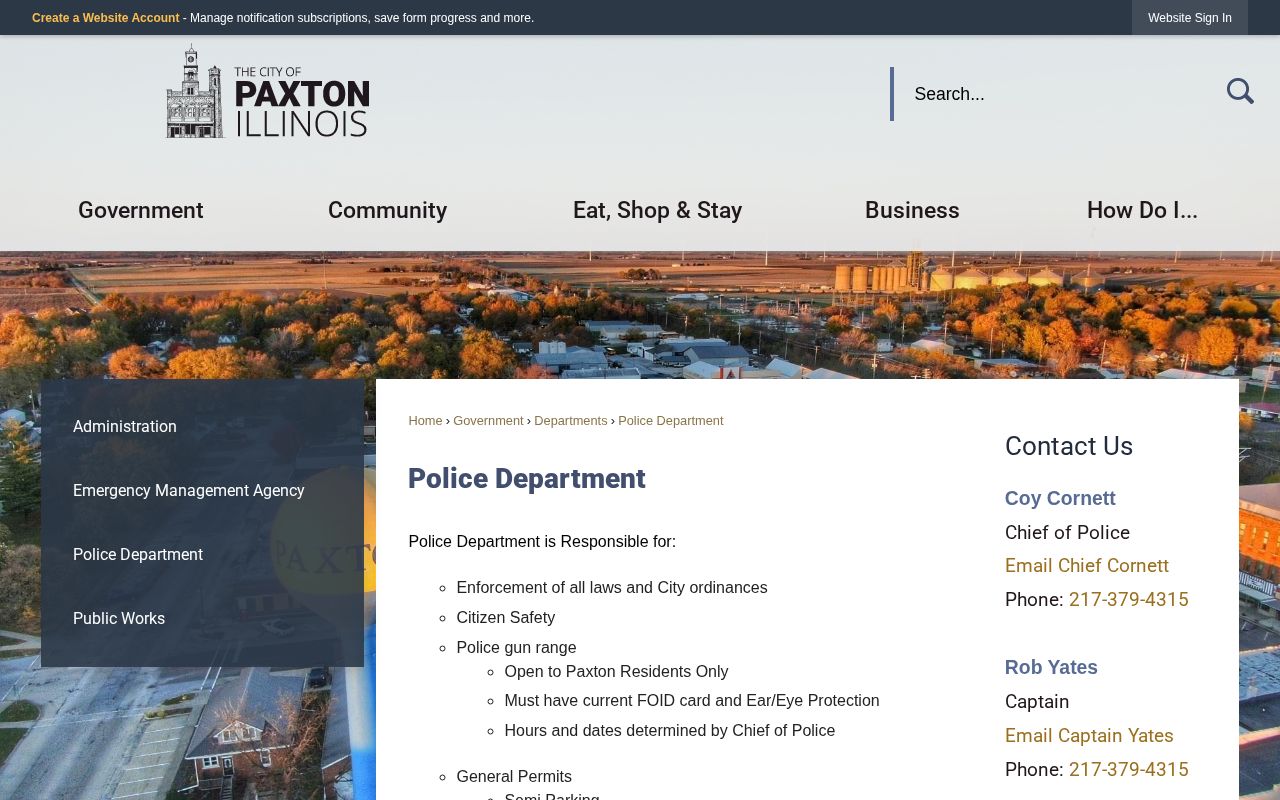Click 'Open to Paxton Residents Only' text
The image size is (1280, 800).
(x=616, y=672)
